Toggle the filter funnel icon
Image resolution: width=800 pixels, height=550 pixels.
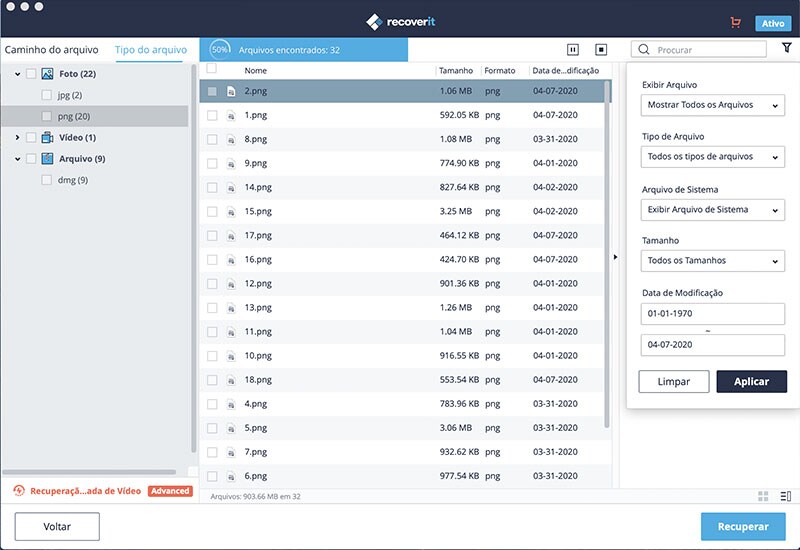(x=787, y=47)
